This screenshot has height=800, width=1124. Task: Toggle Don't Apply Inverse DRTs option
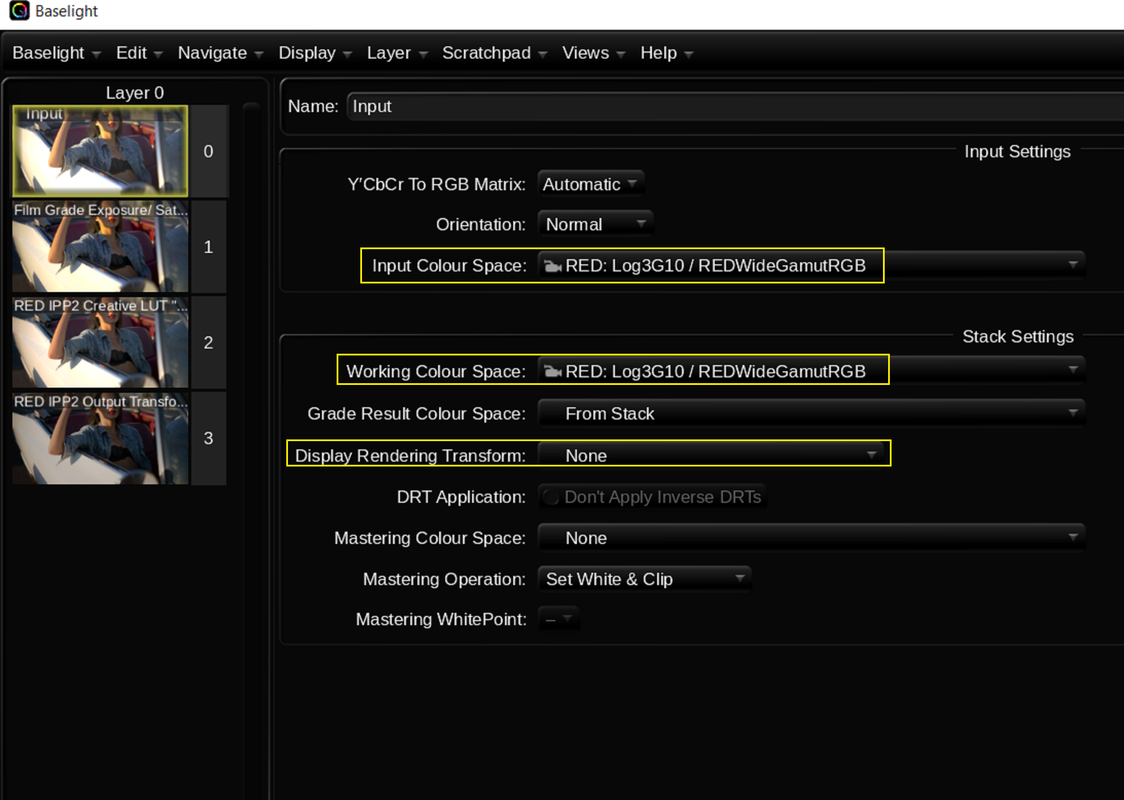(x=652, y=497)
